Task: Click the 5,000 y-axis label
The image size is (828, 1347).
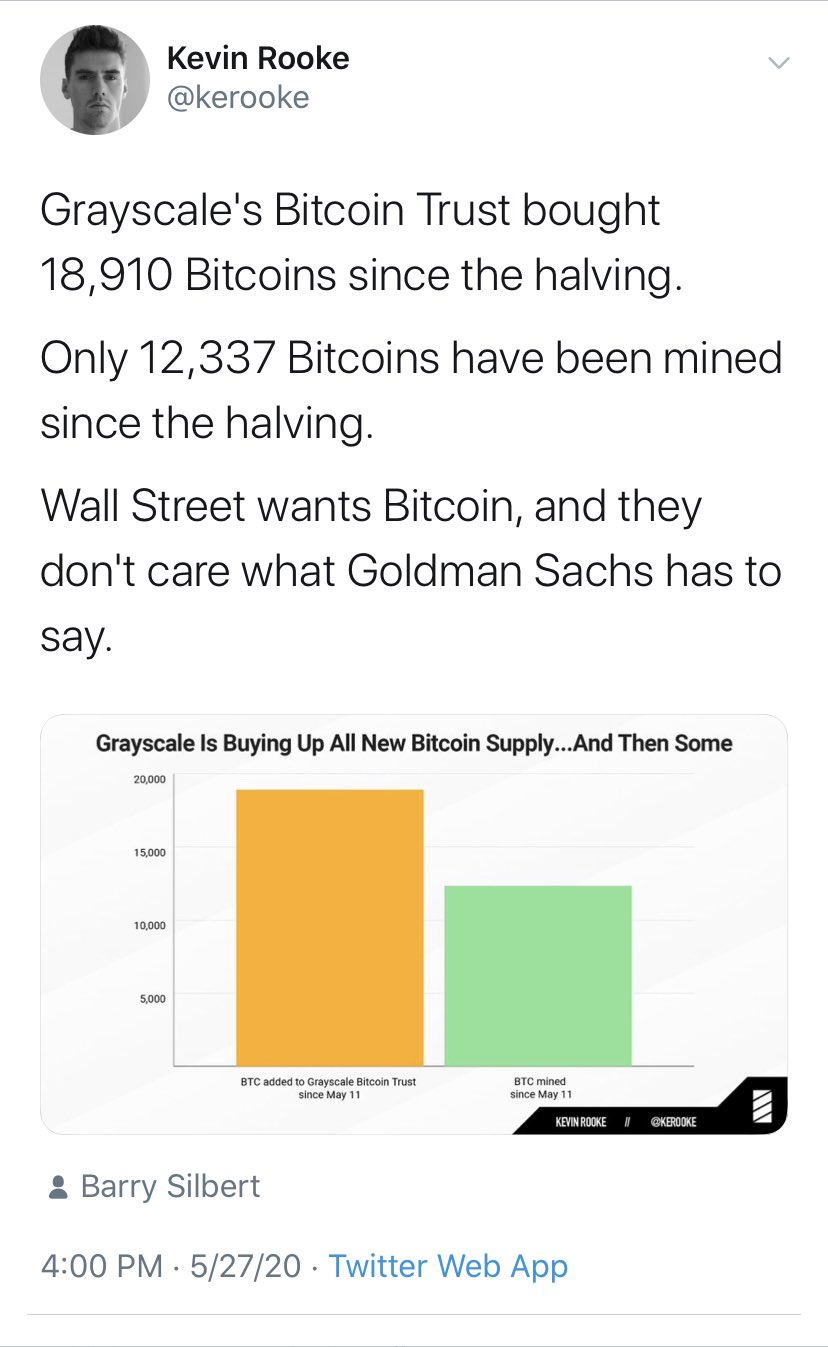Action: pos(152,997)
